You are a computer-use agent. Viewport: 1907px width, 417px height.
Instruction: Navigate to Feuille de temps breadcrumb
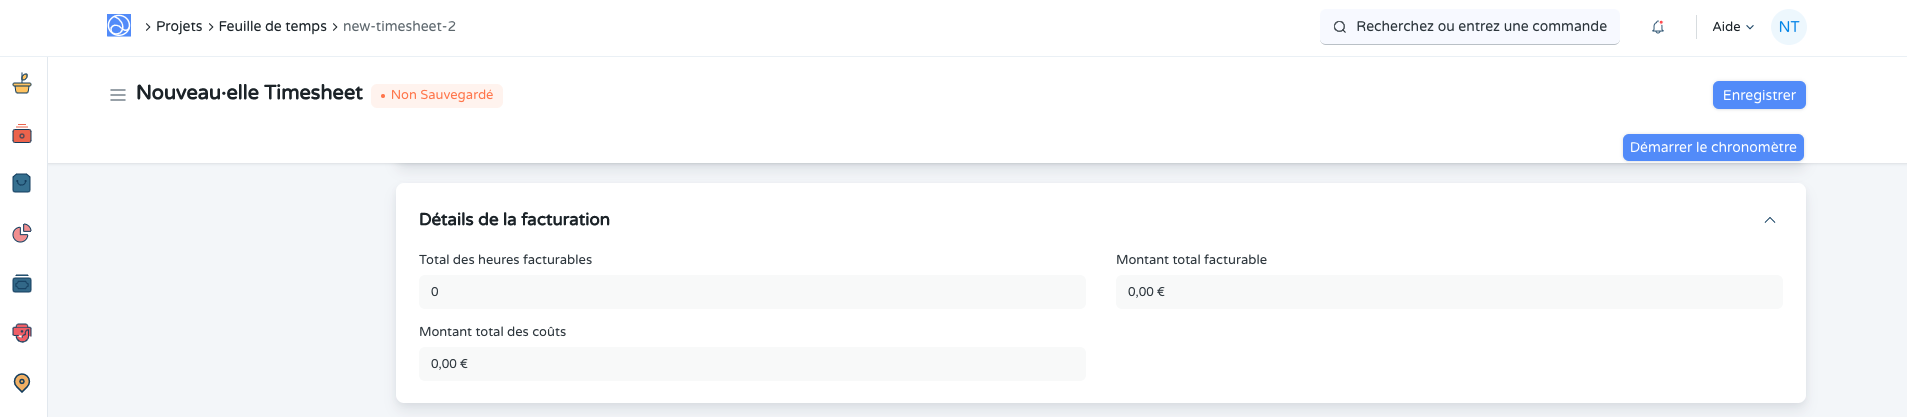tap(272, 26)
